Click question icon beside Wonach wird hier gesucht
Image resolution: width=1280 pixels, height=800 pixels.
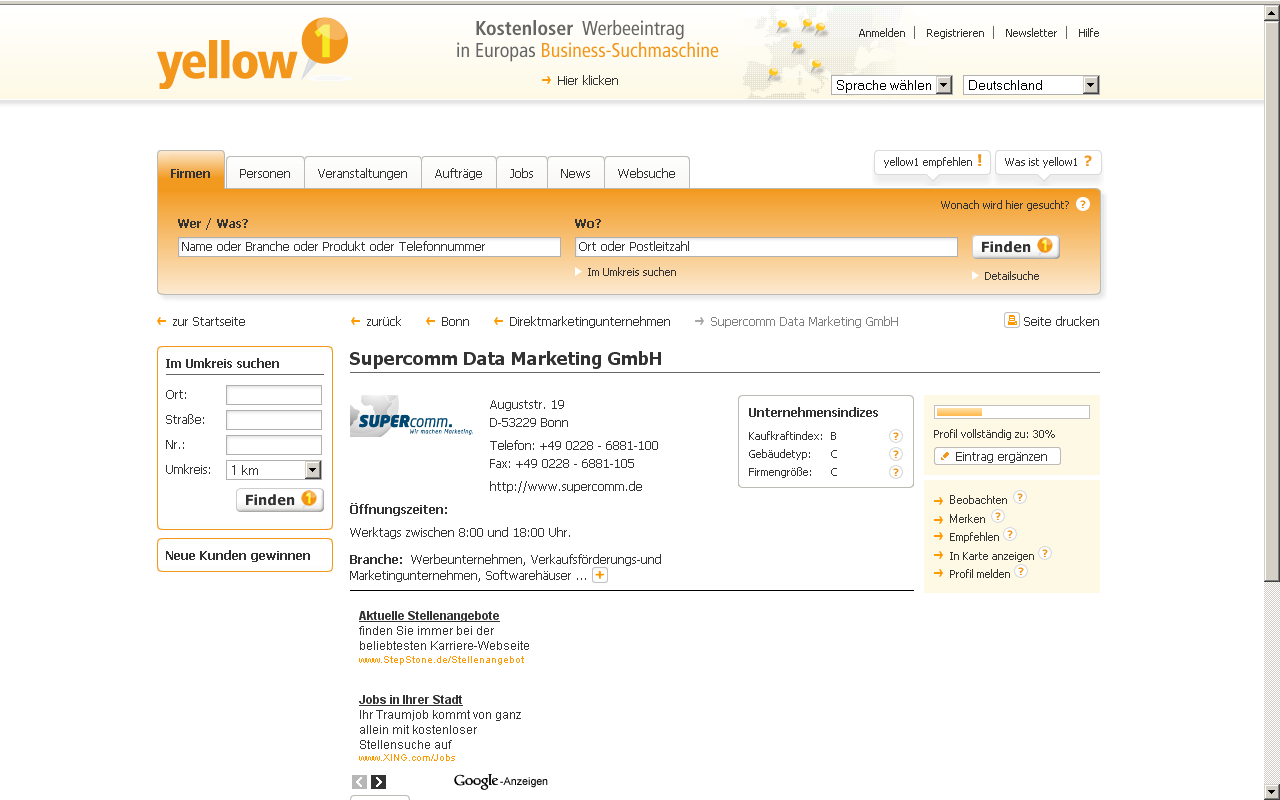[x=1083, y=204]
